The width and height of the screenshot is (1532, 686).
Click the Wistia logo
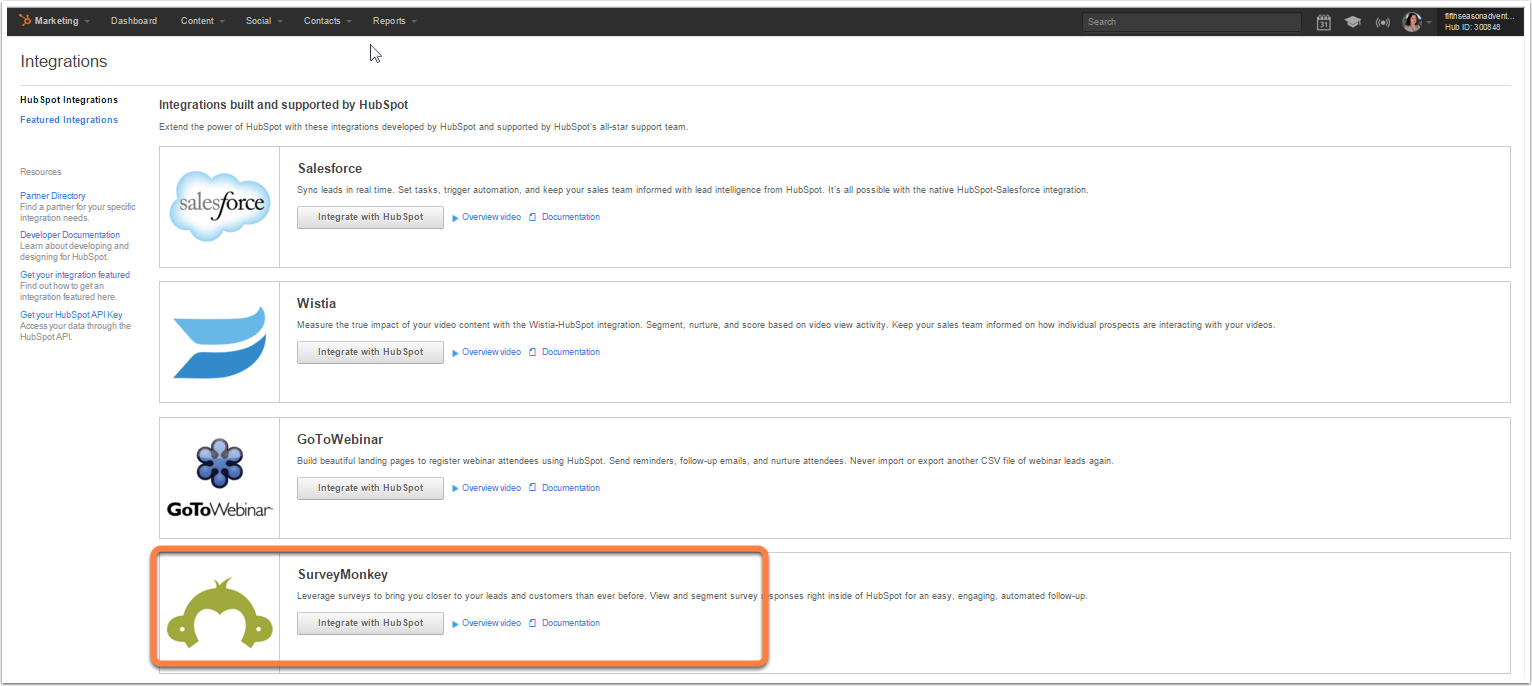pyautogui.click(x=220, y=342)
